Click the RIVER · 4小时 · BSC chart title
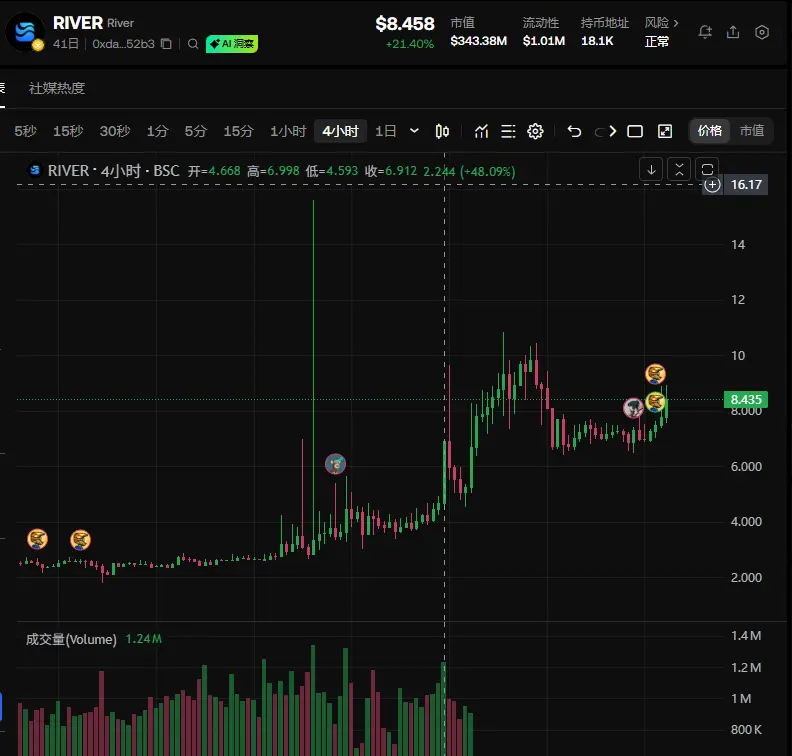 click(114, 171)
